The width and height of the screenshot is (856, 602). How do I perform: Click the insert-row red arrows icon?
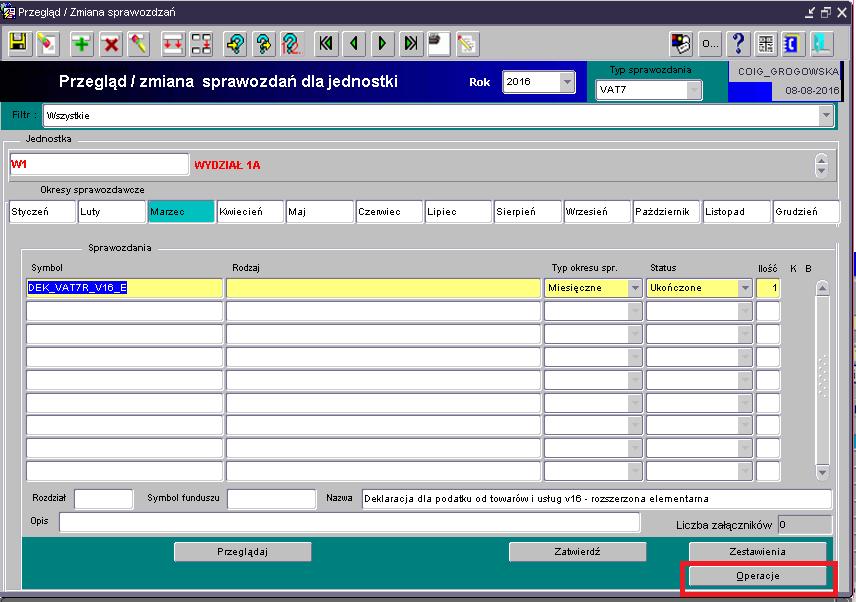[173, 44]
